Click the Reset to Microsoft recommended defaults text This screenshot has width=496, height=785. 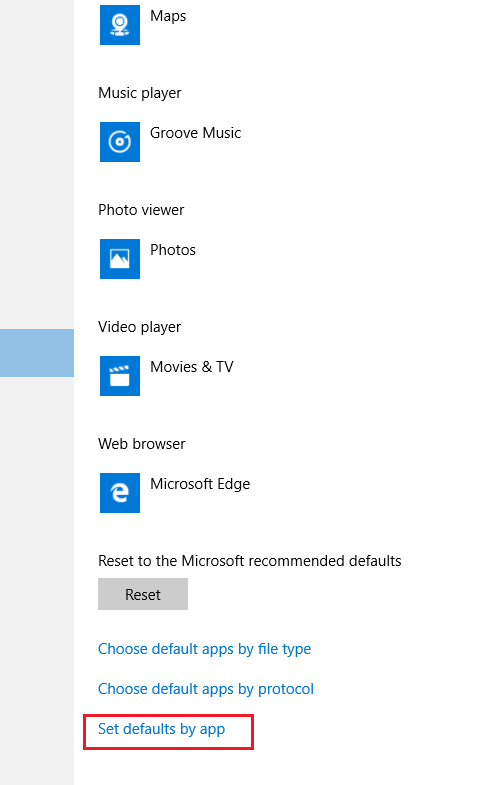pos(250,561)
